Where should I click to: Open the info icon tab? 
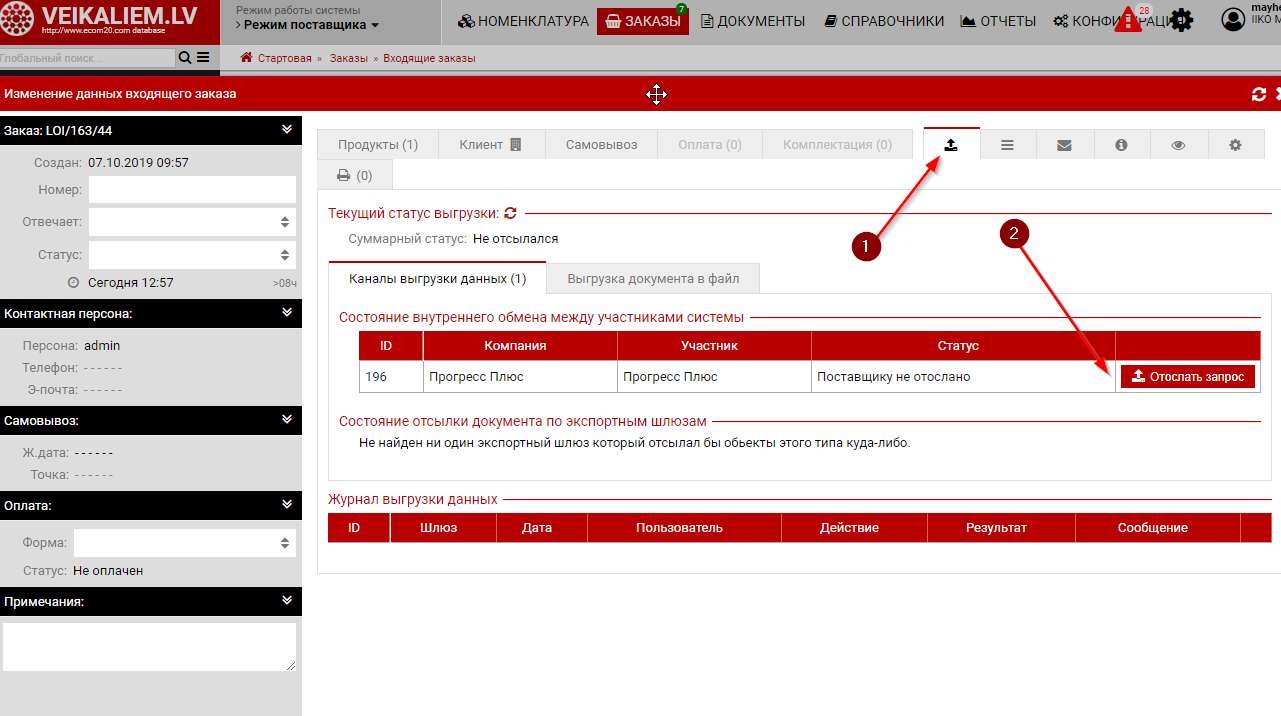pyautogui.click(x=1121, y=145)
